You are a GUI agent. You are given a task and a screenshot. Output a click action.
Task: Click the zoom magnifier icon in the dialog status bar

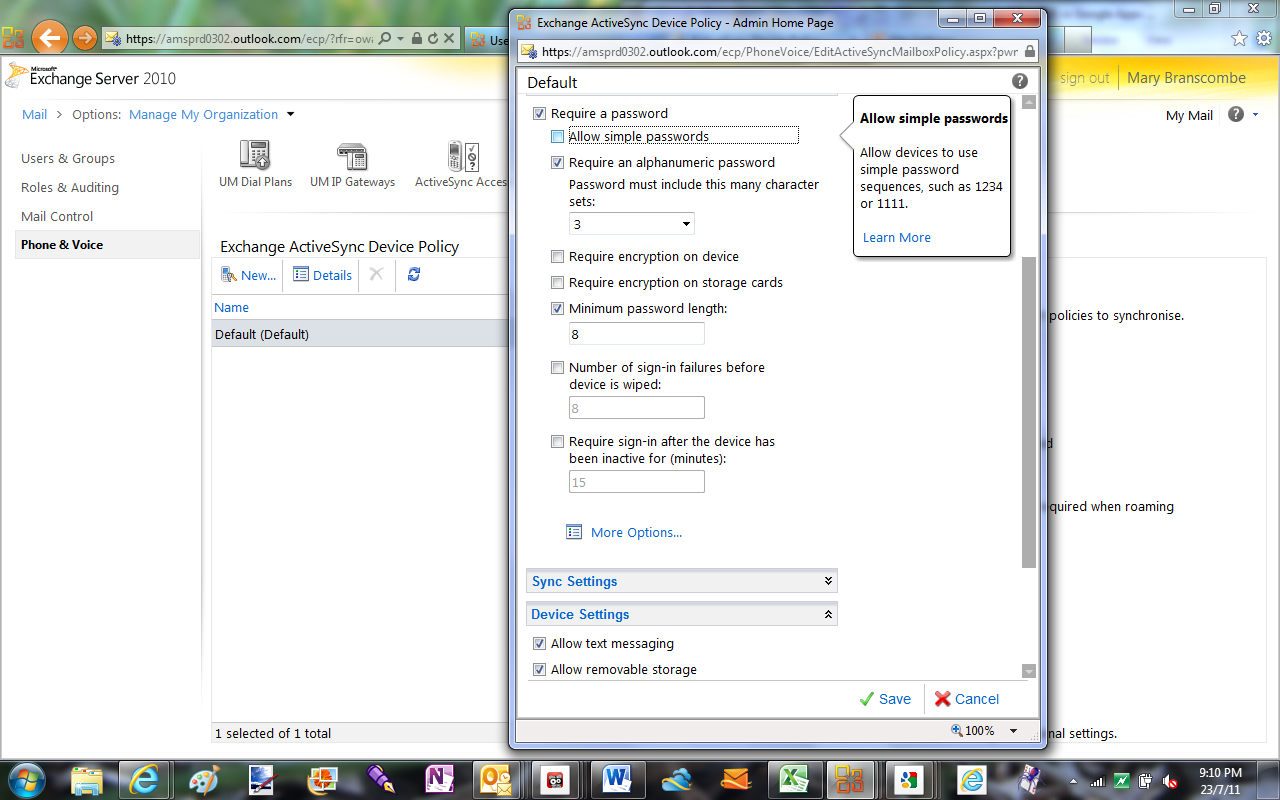tap(957, 731)
